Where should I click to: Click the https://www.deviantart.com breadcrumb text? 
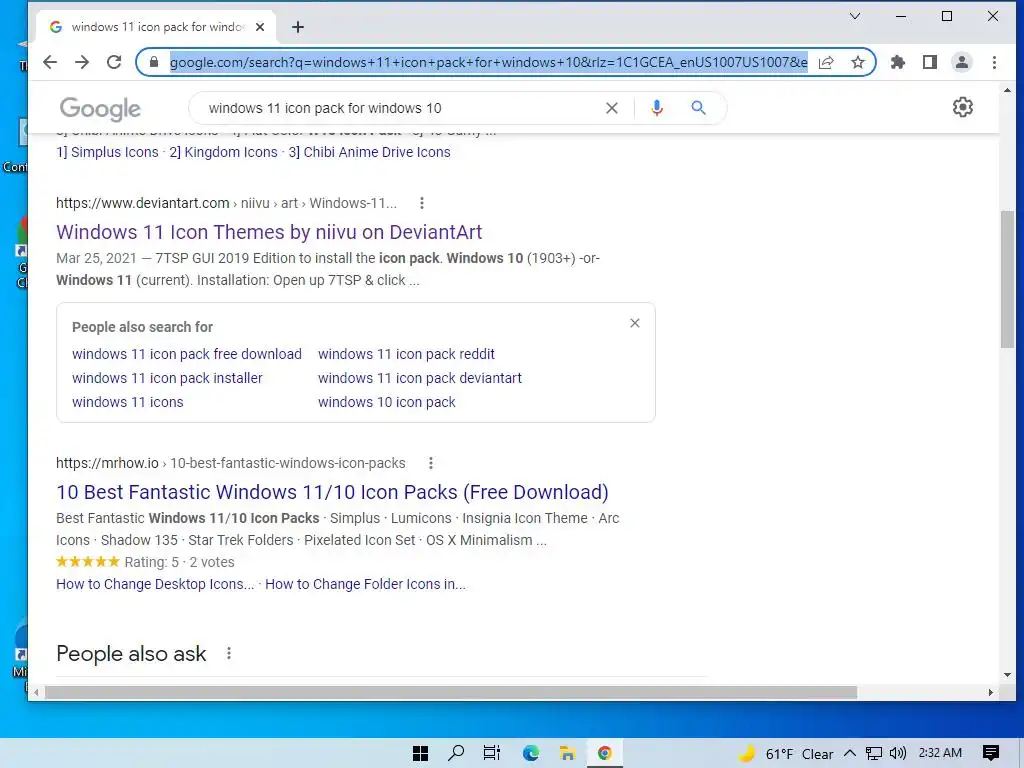click(x=142, y=203)
